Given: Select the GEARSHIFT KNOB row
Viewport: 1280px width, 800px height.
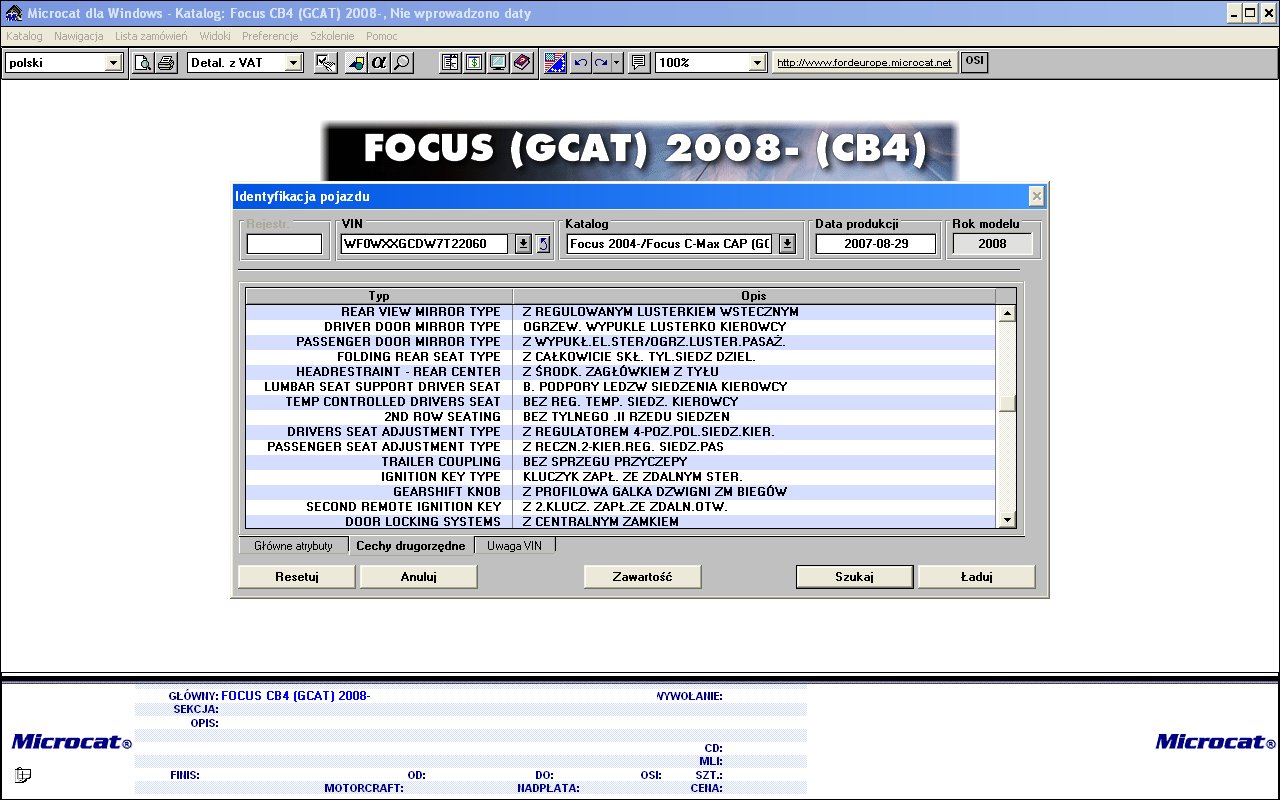Looking at the screenshot, I should 622,492.
